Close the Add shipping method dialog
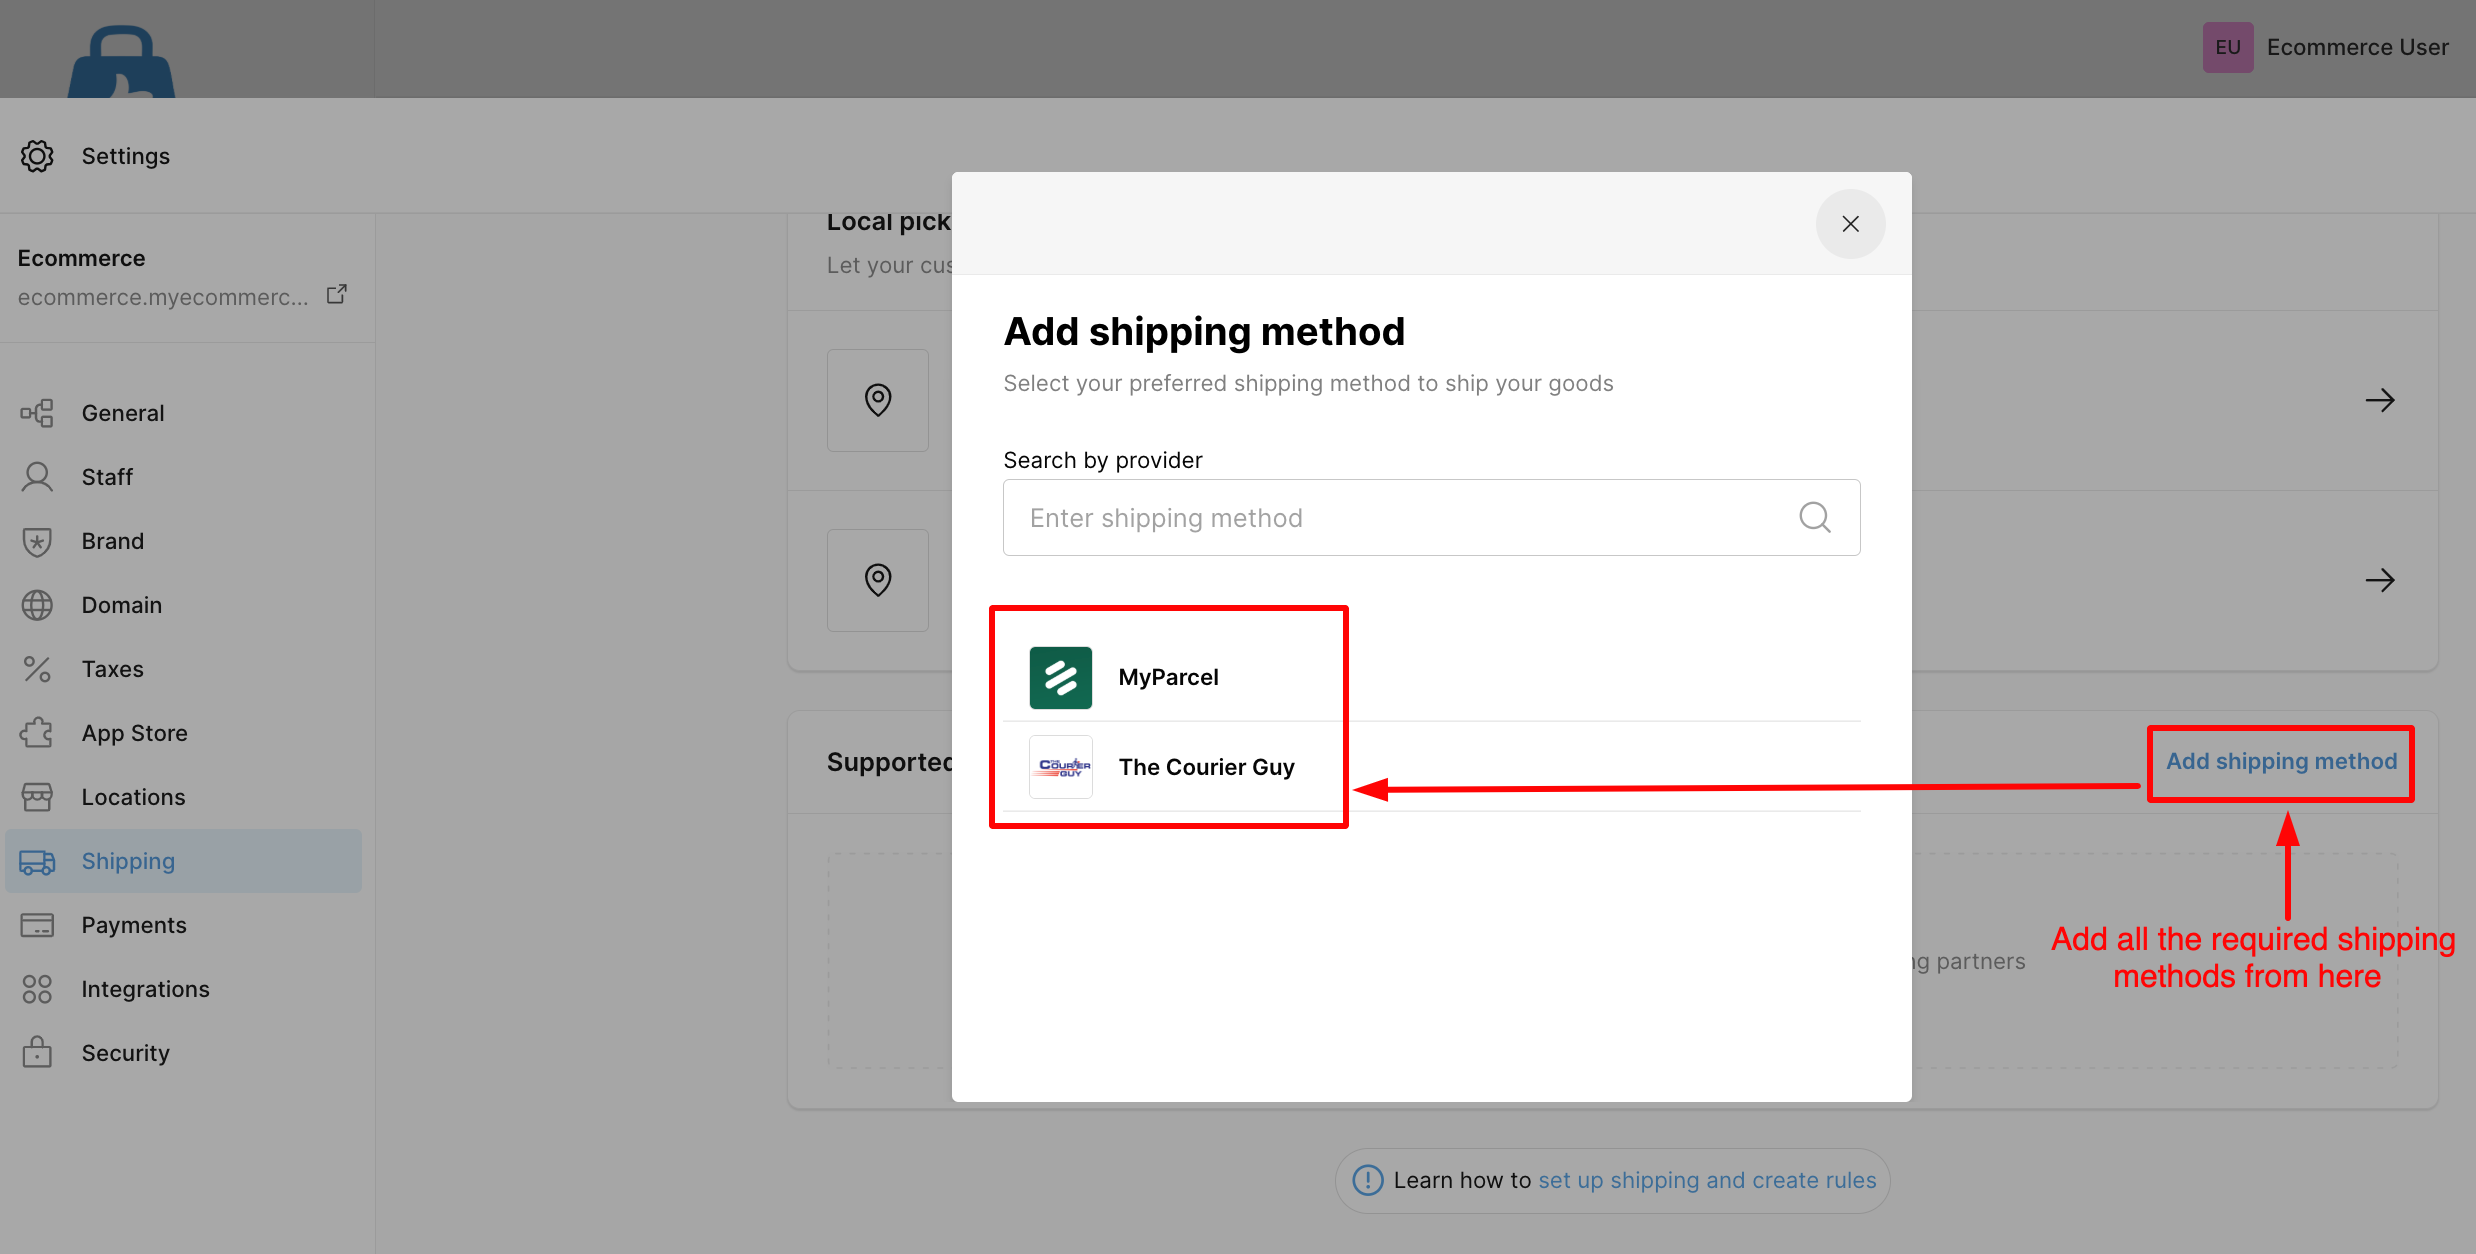2476x1254 pixels. [x=1850, y=224]
